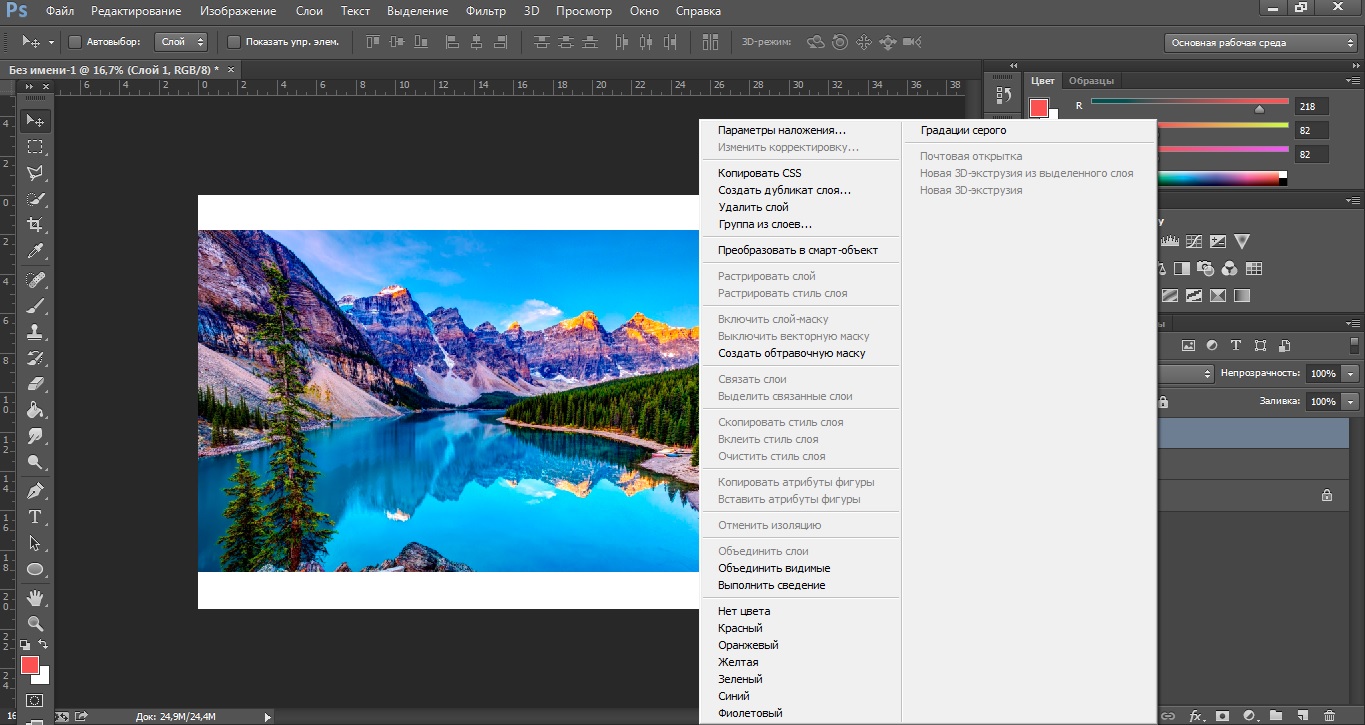The height and width of the screenshot is (725, 1365).
Task: Toggle pixel layer filter icon
Action: [x=1189, y=345]
